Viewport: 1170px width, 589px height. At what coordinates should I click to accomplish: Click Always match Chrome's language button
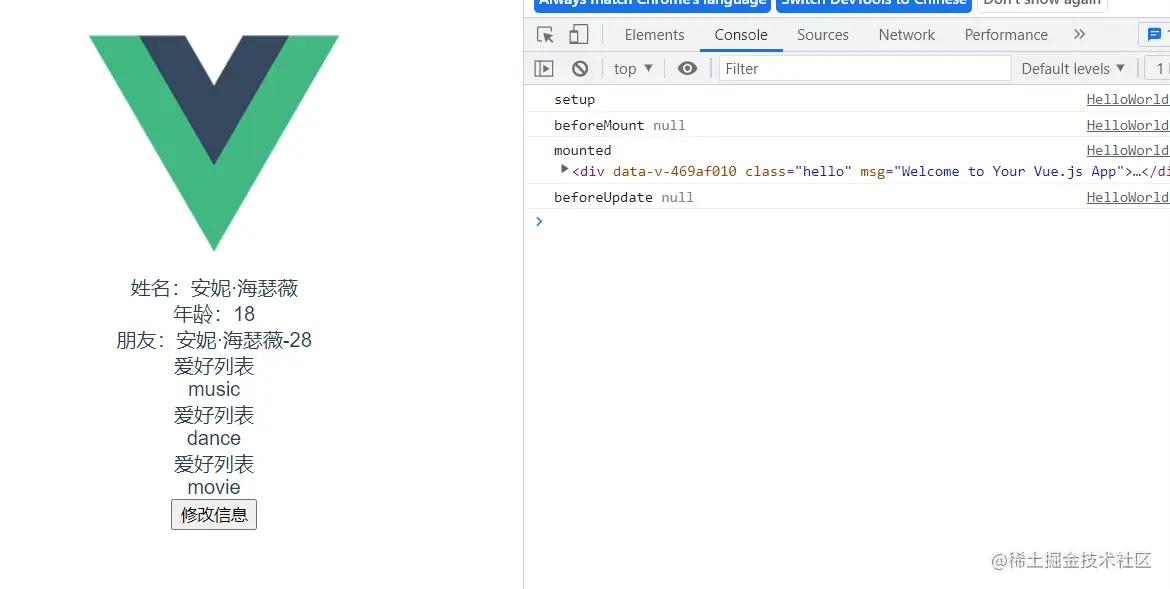point(652,4)
